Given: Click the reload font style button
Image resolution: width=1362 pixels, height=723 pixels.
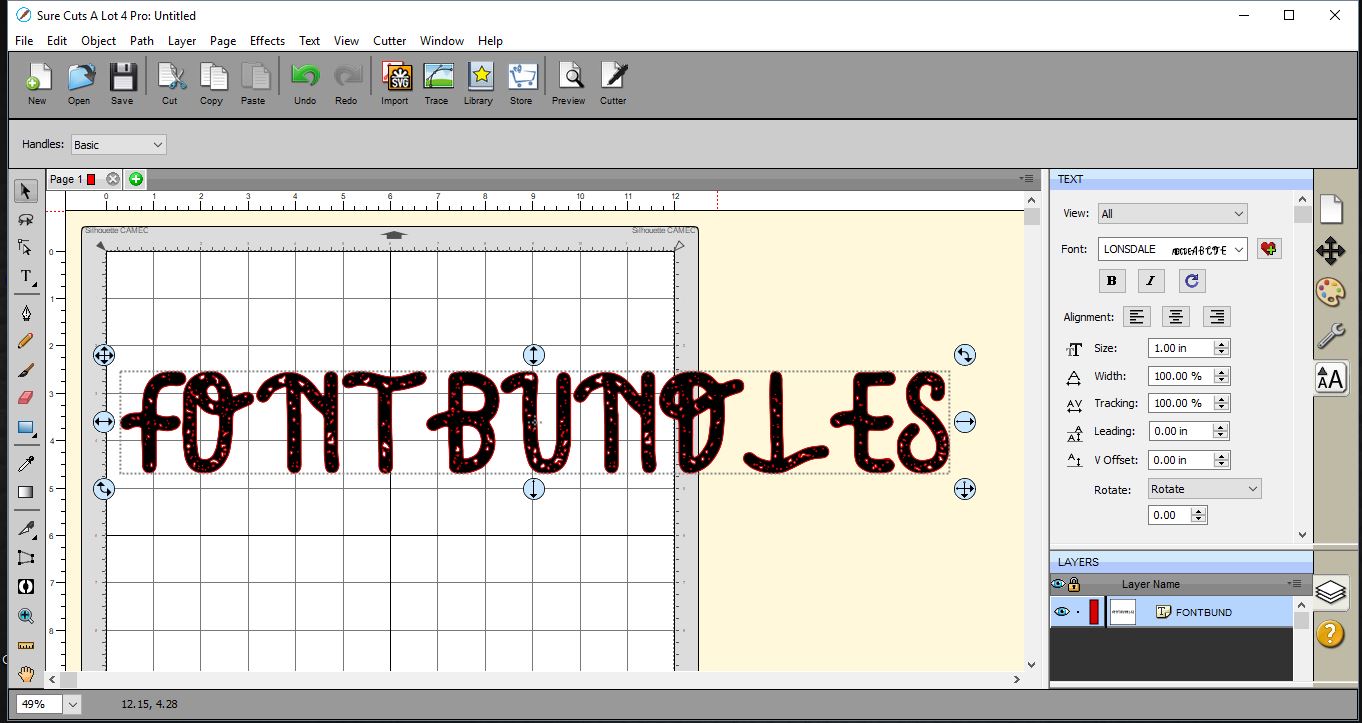Looking at the screenshot, I should pos(1191,281).
